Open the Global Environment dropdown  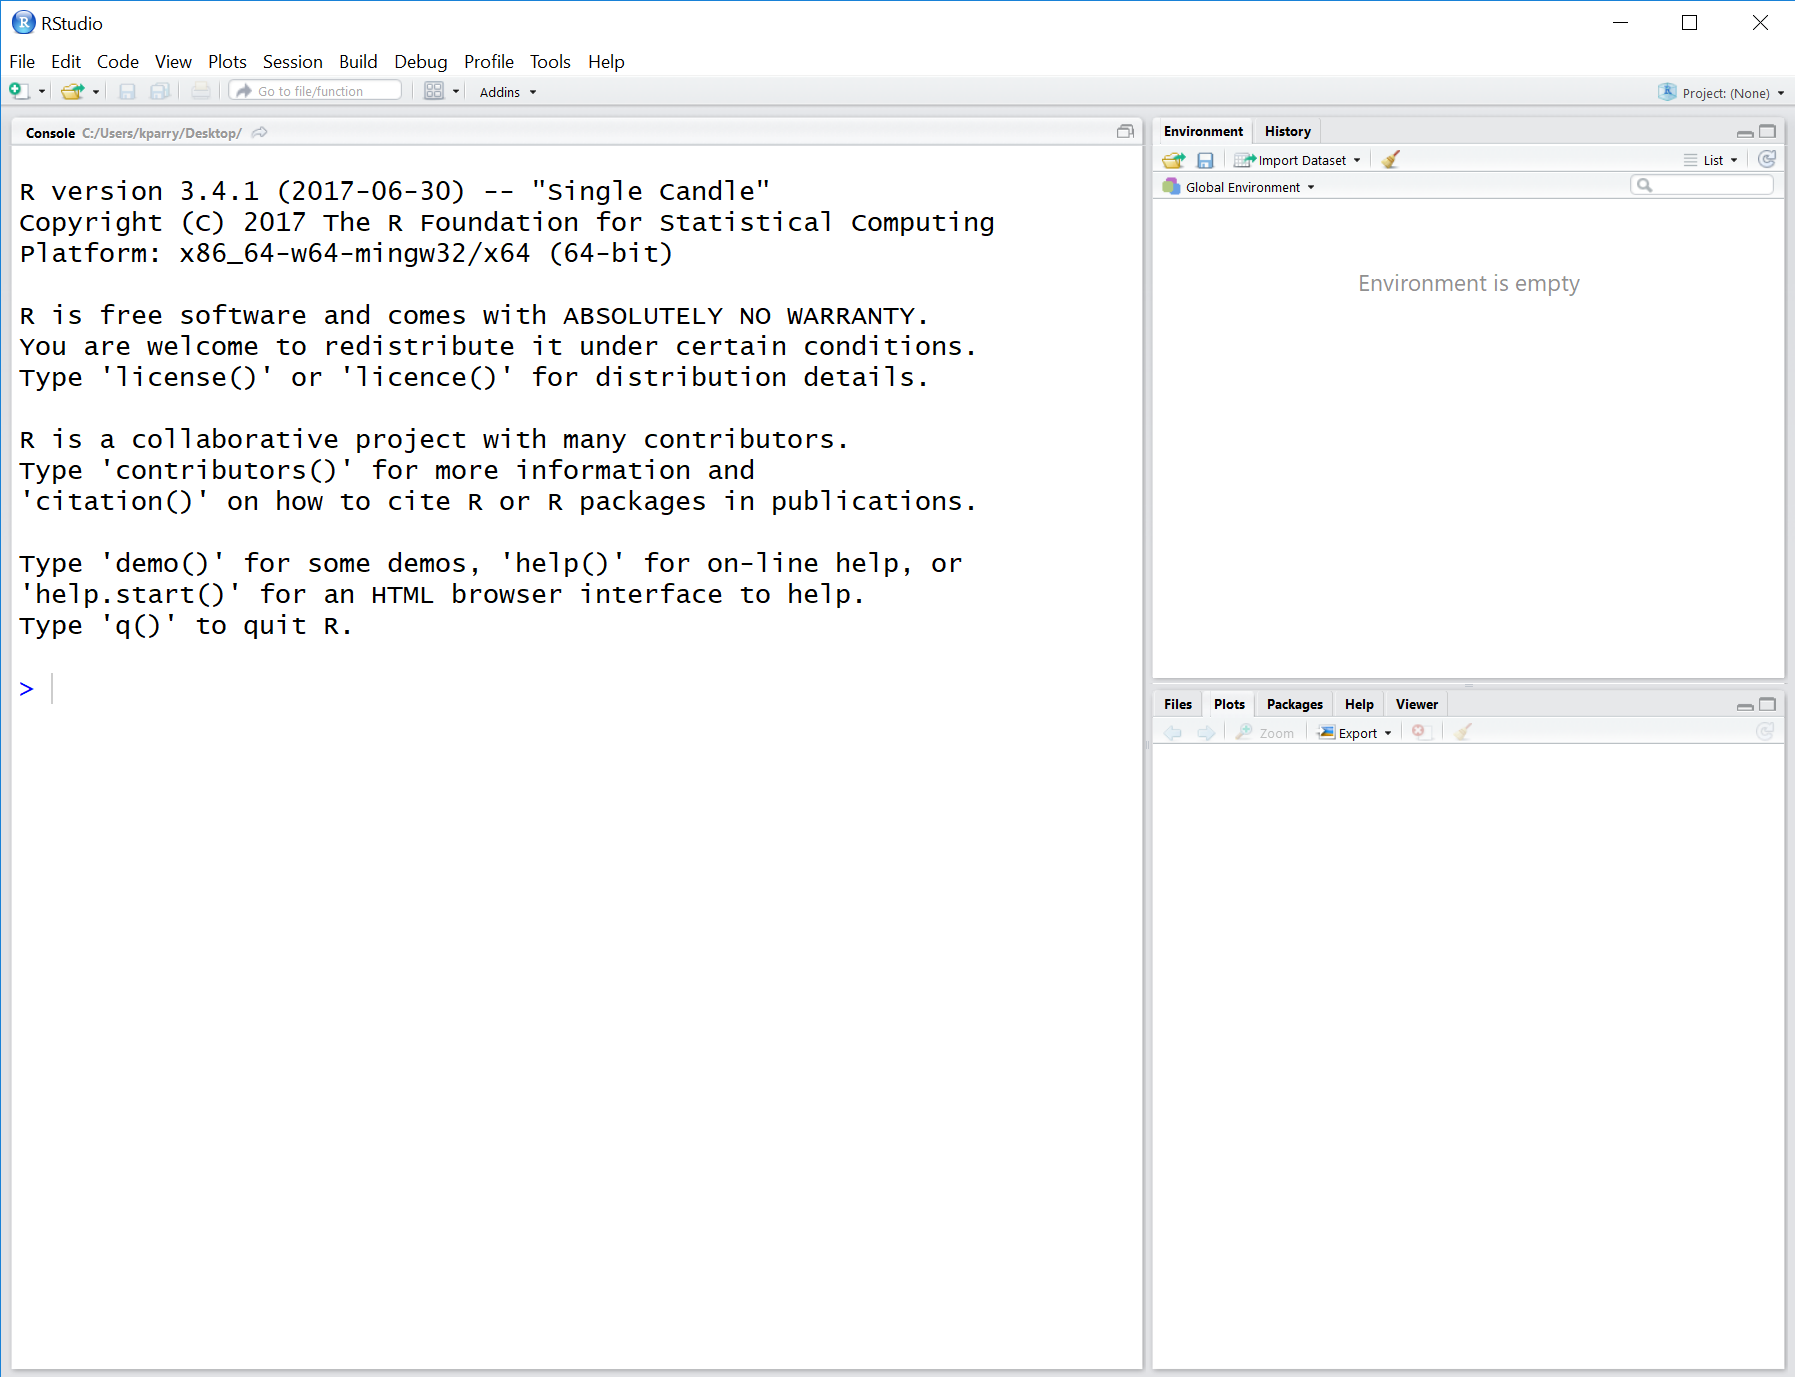1239,187
